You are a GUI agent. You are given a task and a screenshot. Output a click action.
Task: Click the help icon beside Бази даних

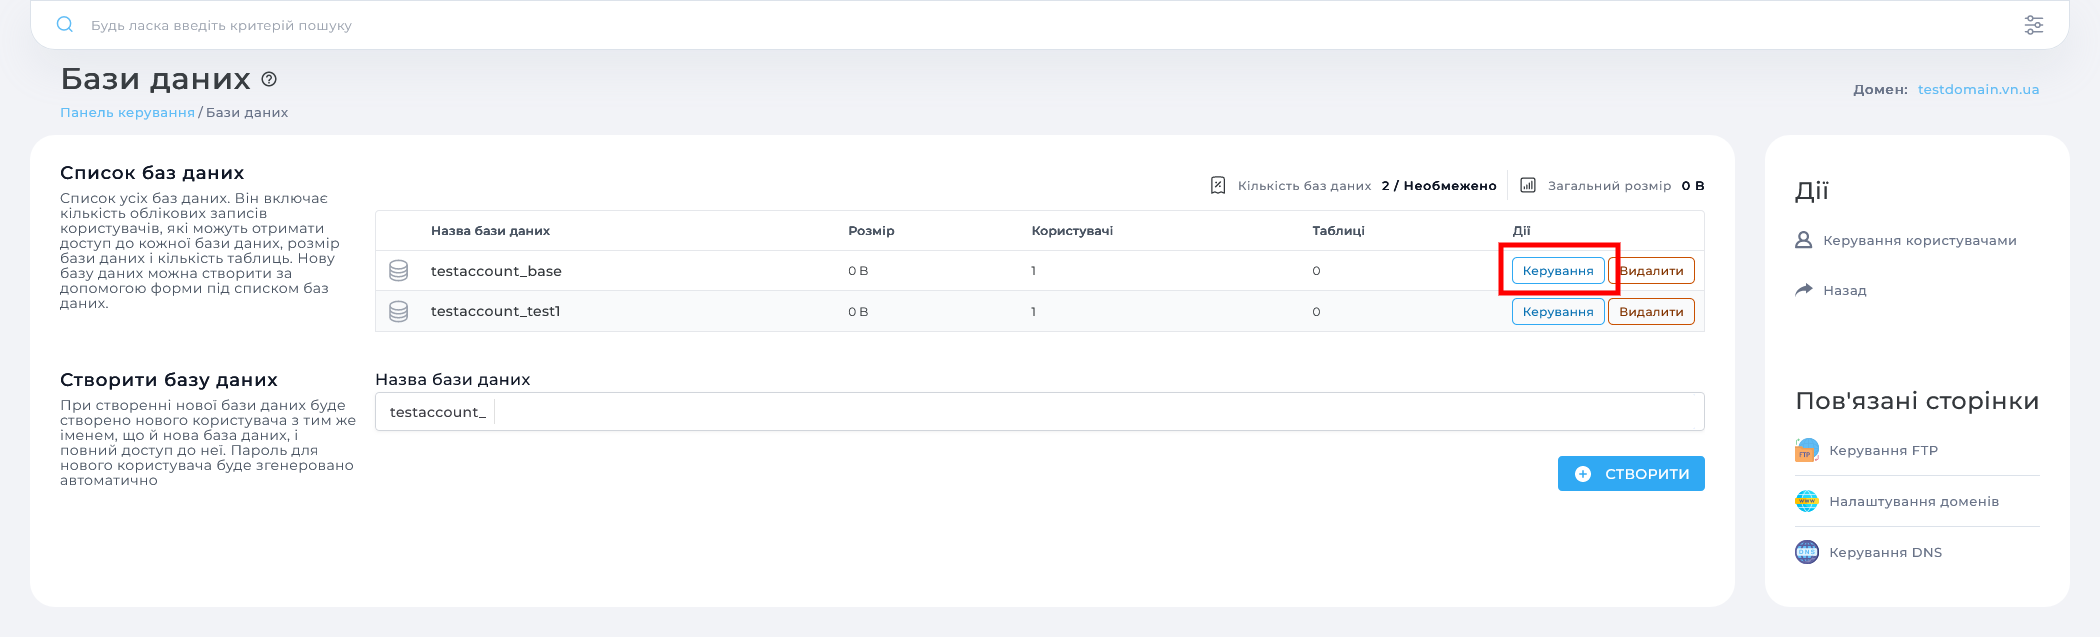269,79
